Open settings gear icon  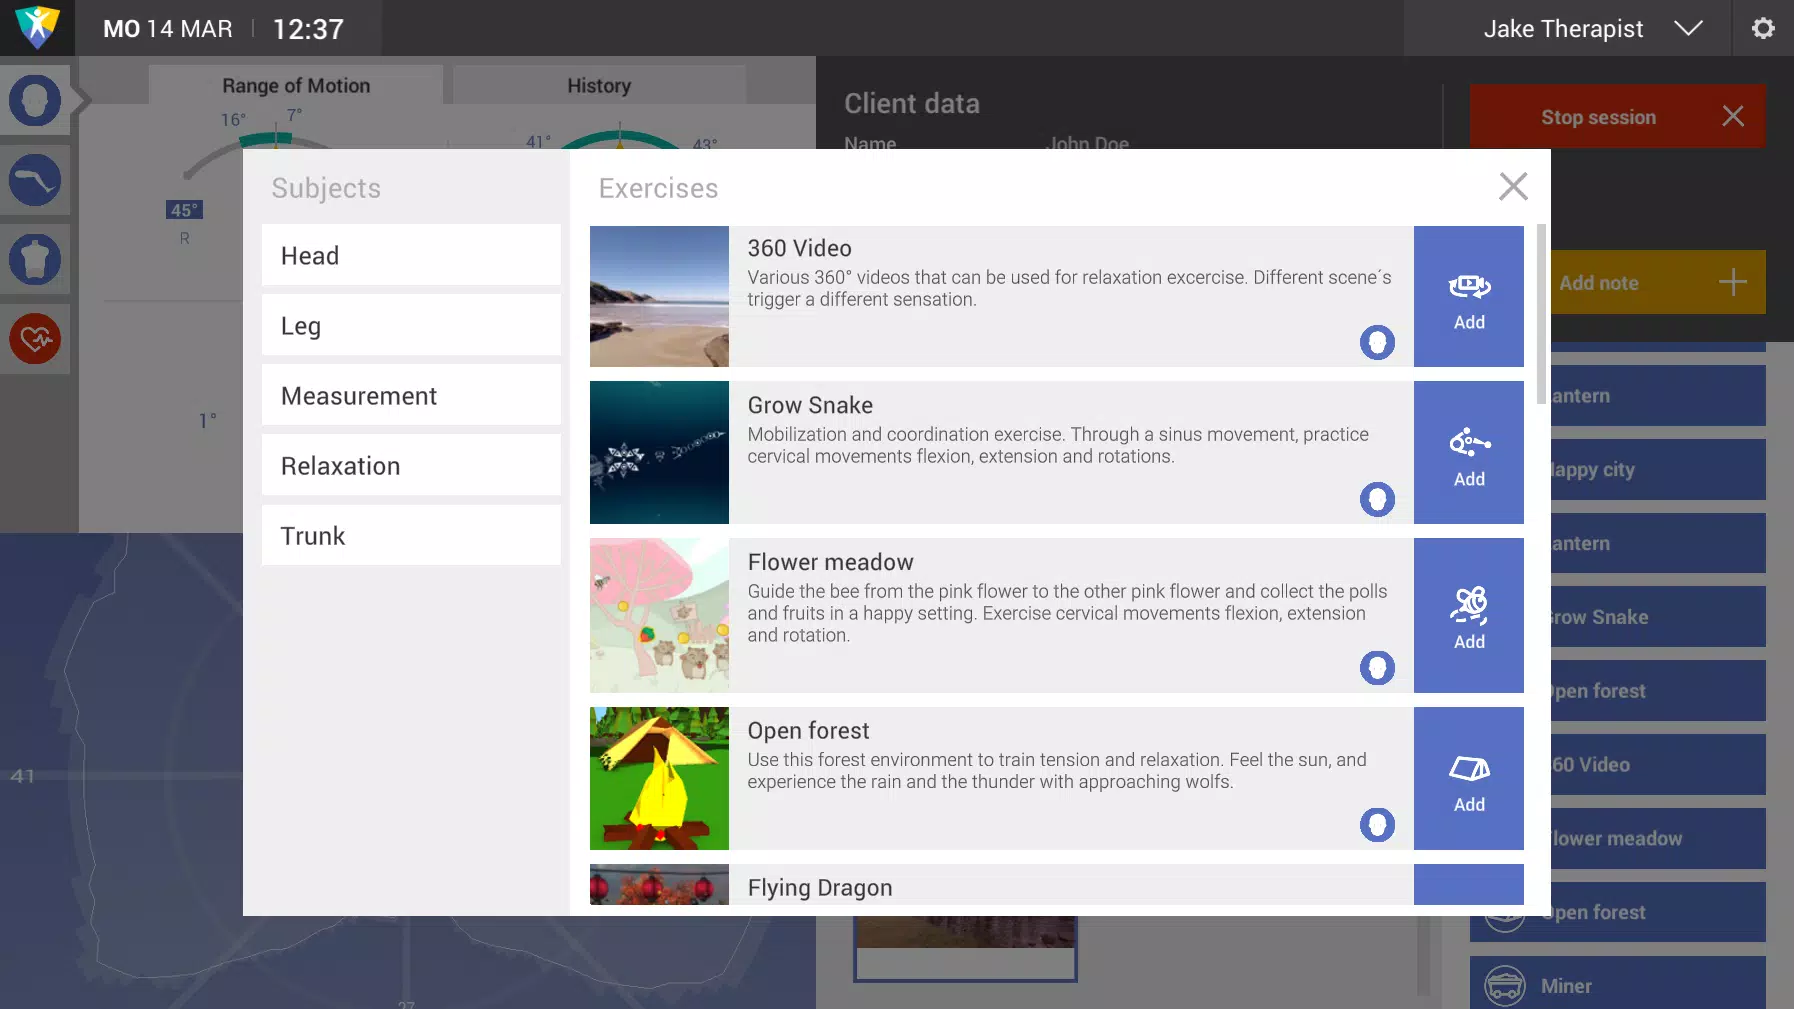coord(1763,28)
